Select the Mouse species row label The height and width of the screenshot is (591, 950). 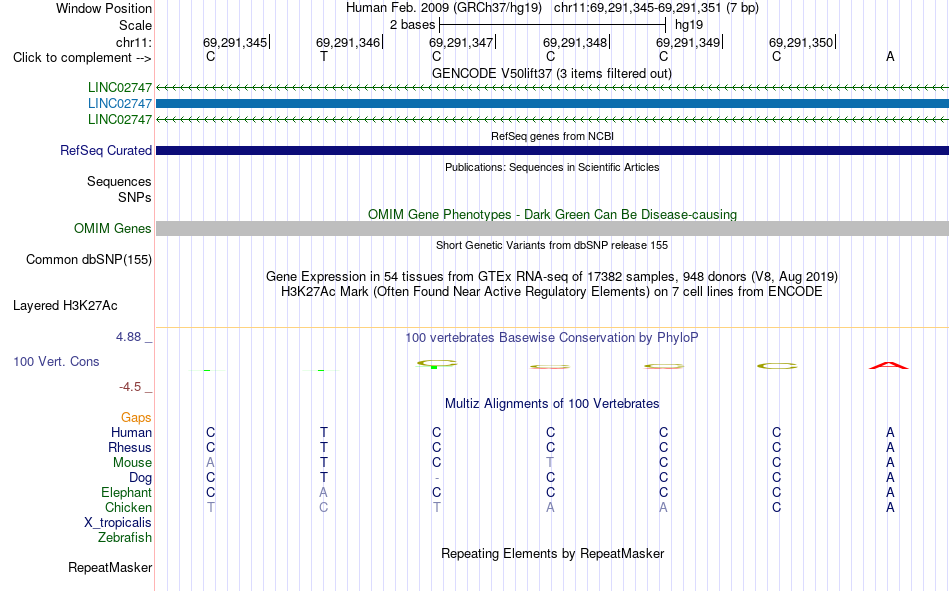[132, 462]
